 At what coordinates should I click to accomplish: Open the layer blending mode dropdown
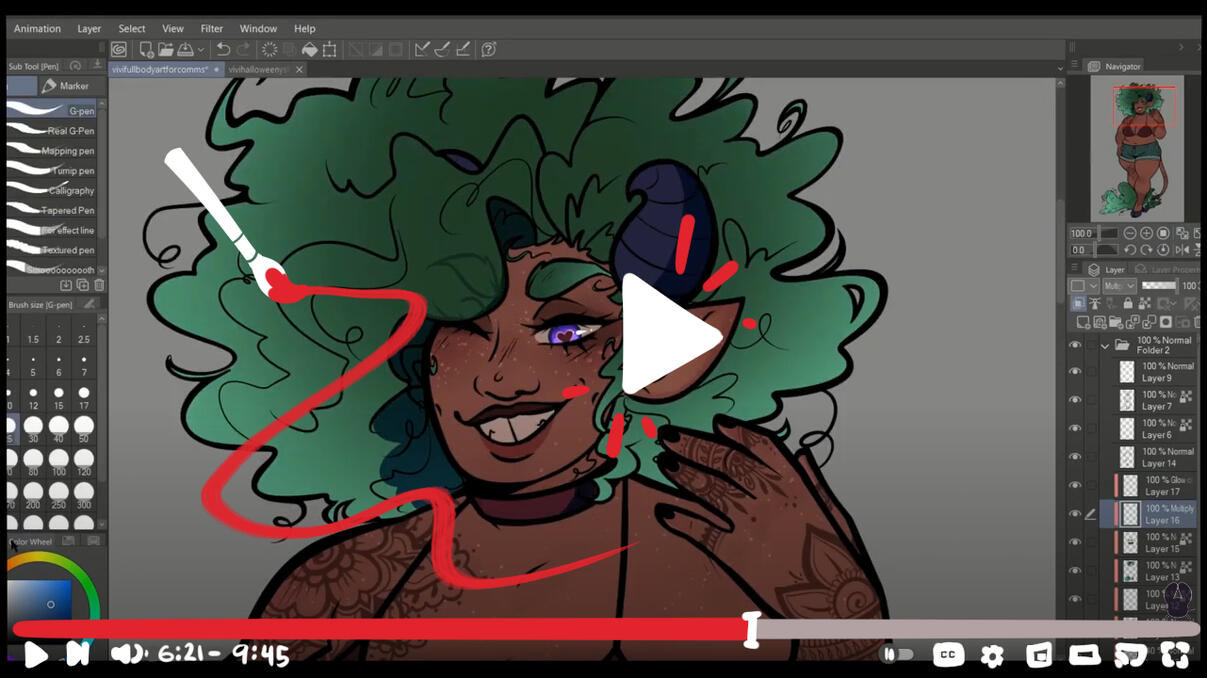(1118, 286)
